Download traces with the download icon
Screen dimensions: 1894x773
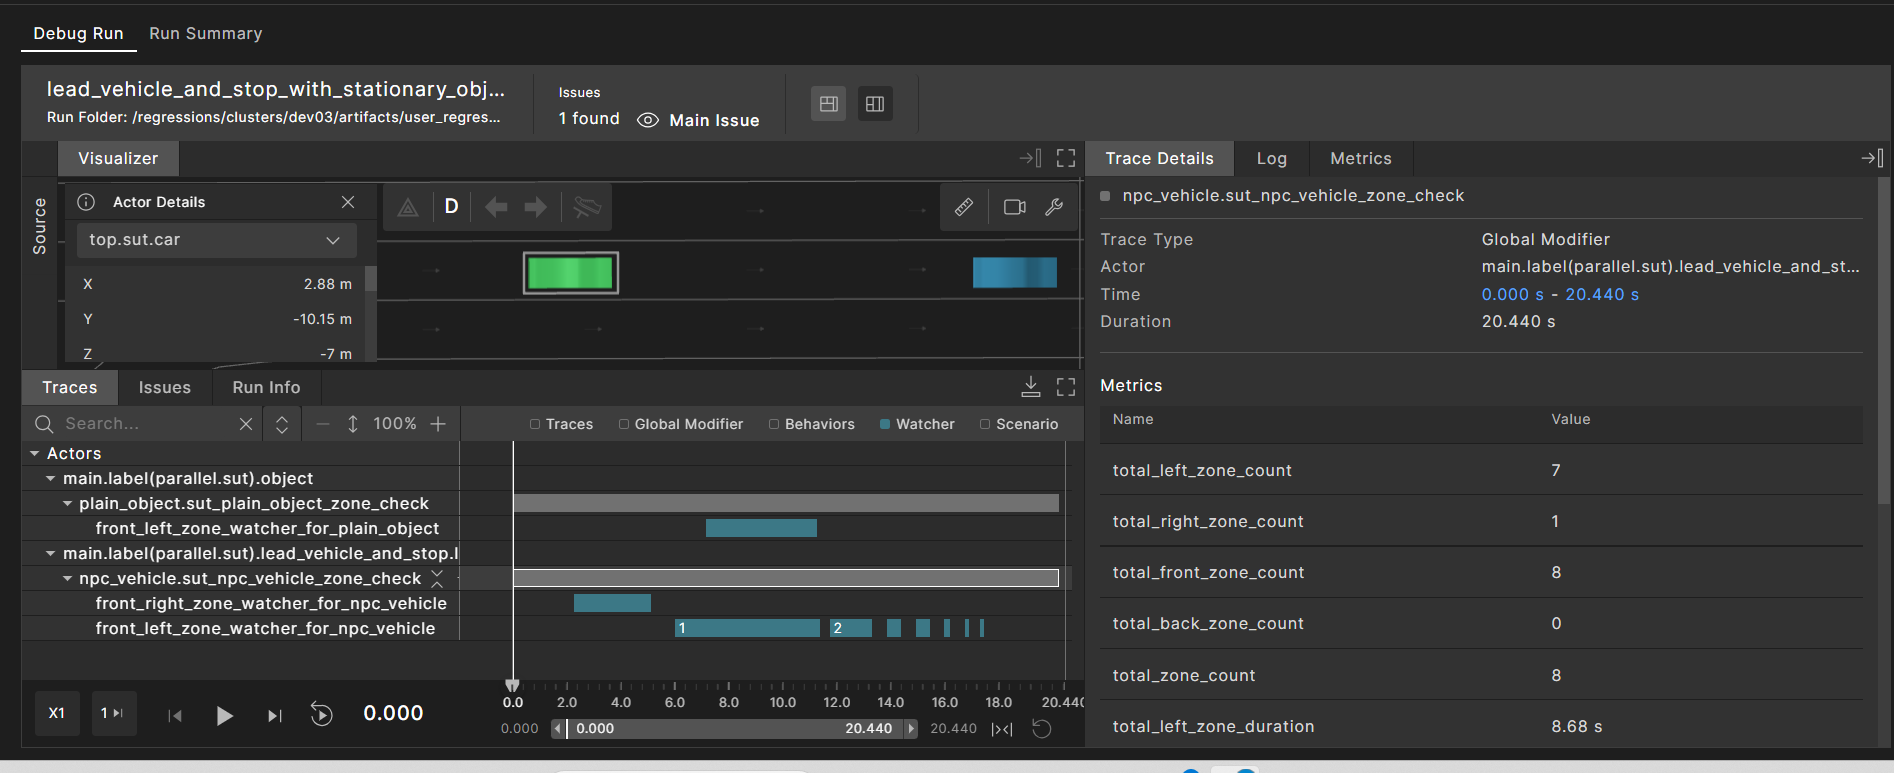tap(1031, 387)
